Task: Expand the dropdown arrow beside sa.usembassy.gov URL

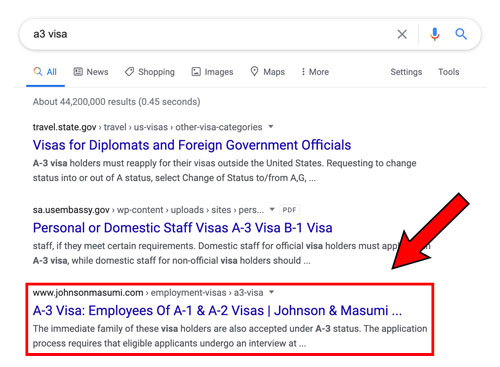Action: tap(272, 209)
